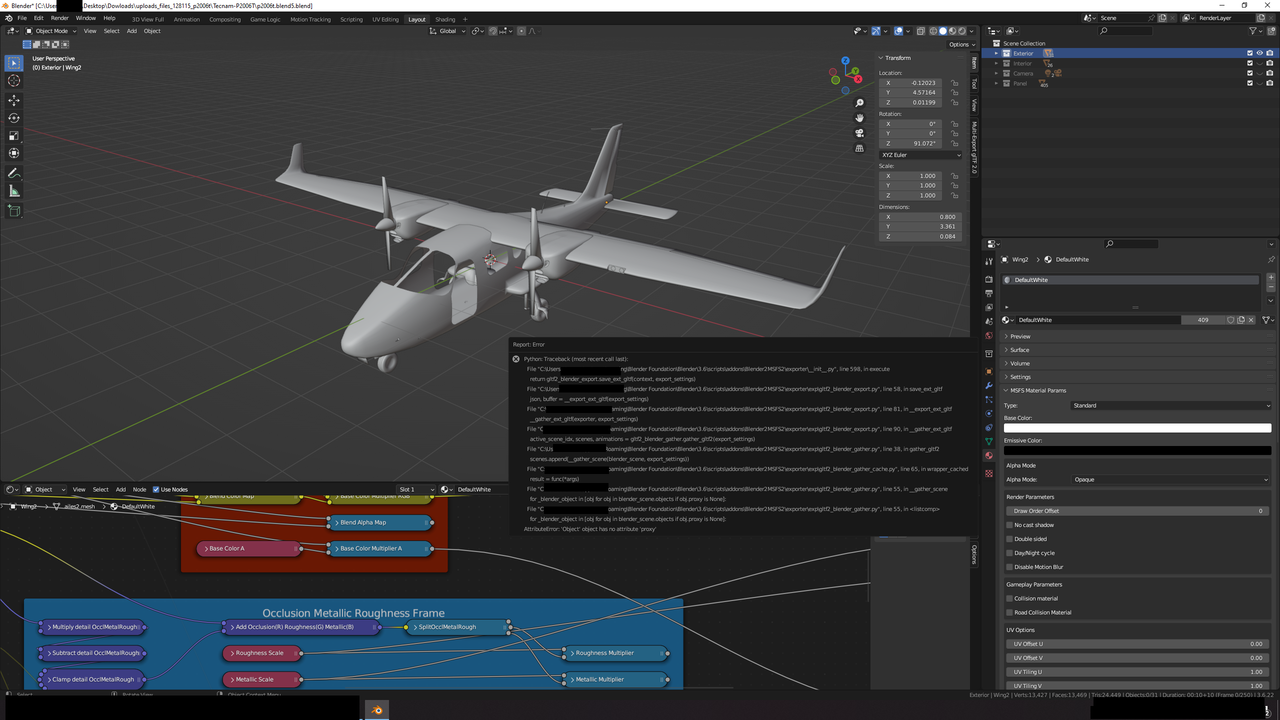This screenshot has width=1280, height=720.
Task: Select the Move tool in viewport toolbar
Action: coord(14,101)
